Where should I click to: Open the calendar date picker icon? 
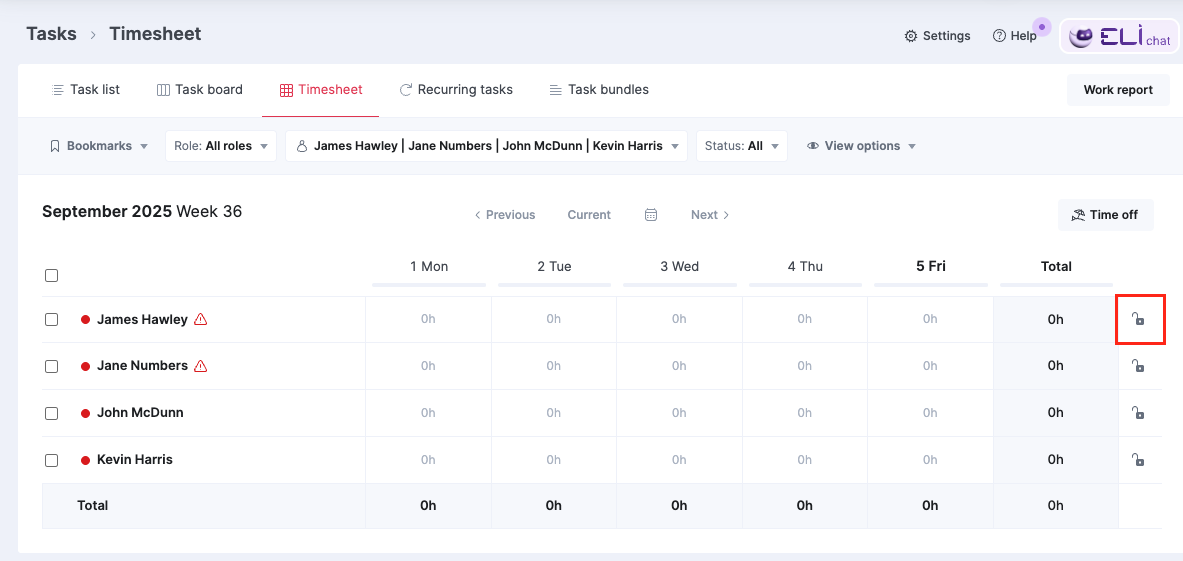pos(651,215)
